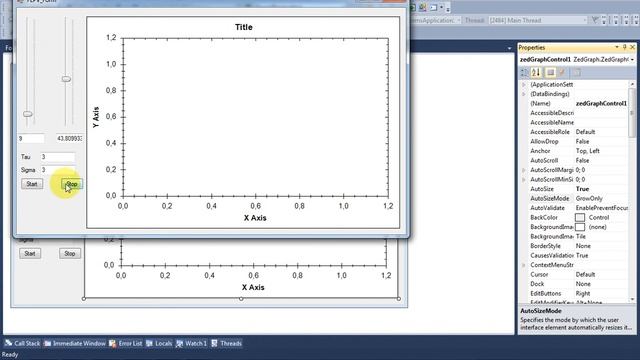Click Start button in the designer form behind
This screenshot has height=360, width=640.
coord(30,253)
